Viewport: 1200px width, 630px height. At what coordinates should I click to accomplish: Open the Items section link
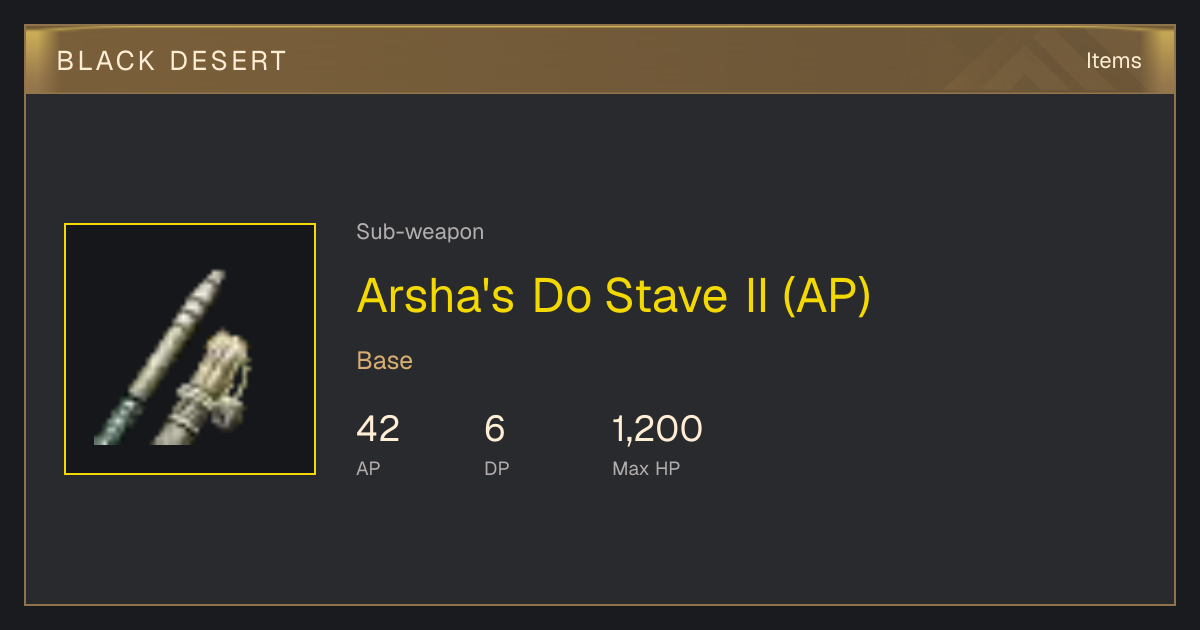(1113, 61)
